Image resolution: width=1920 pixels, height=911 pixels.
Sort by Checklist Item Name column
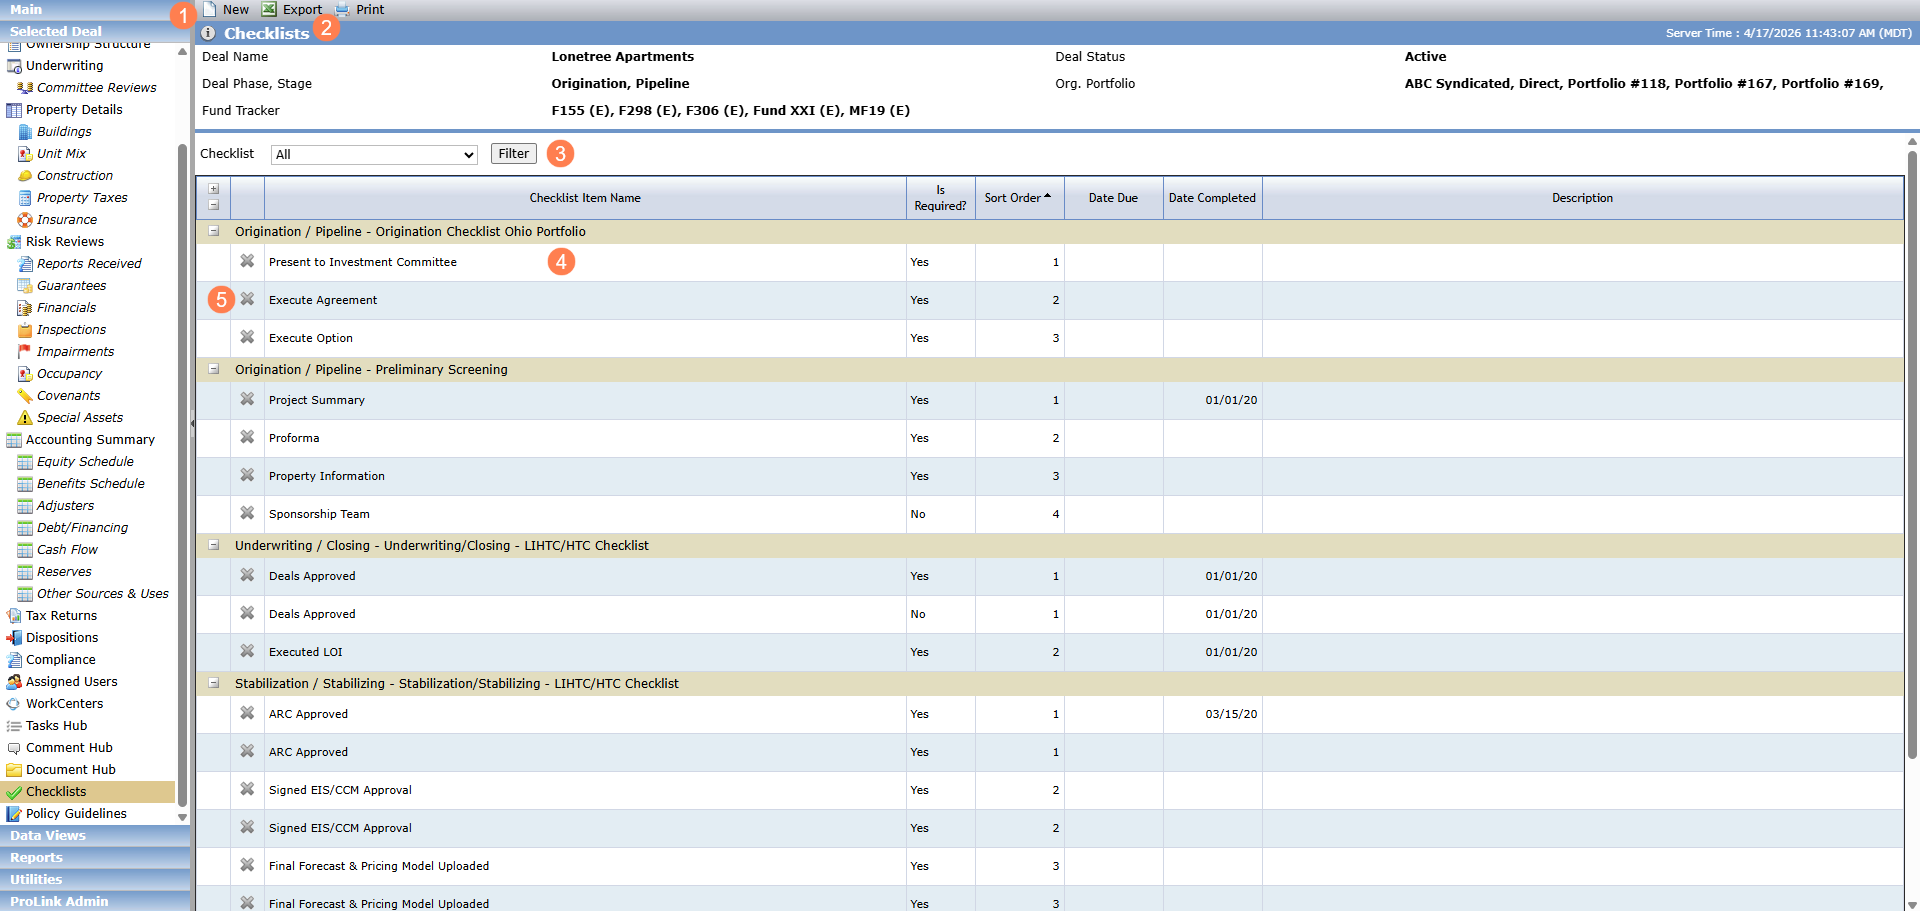click(x=585, y=198)
